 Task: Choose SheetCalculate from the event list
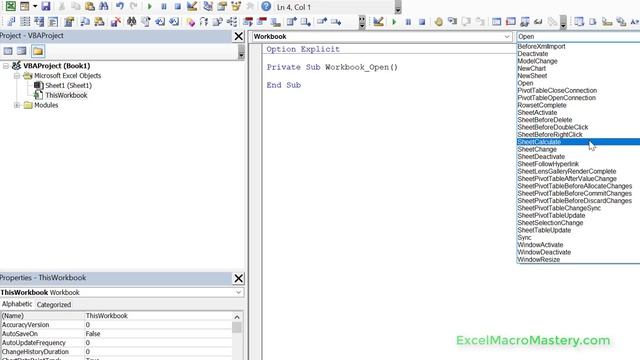[578, 142]
